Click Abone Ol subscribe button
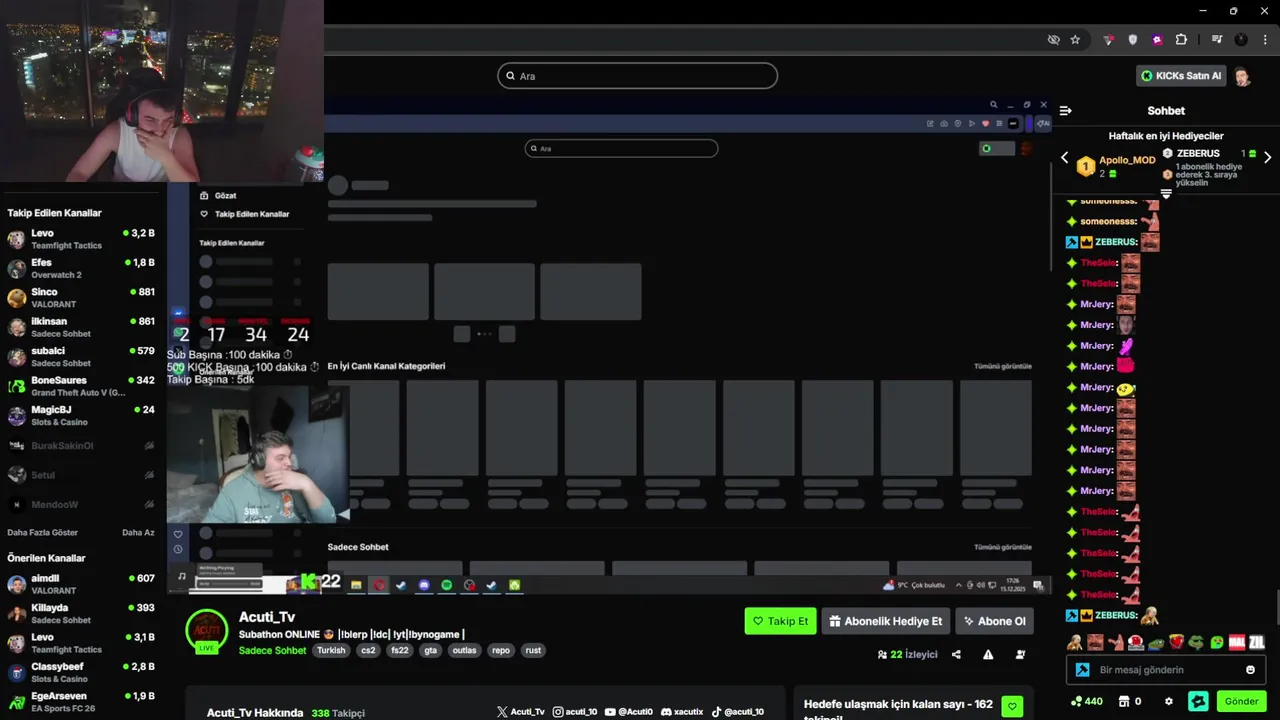Screen dimensions: 1280x720 click(x=994, y=621)
